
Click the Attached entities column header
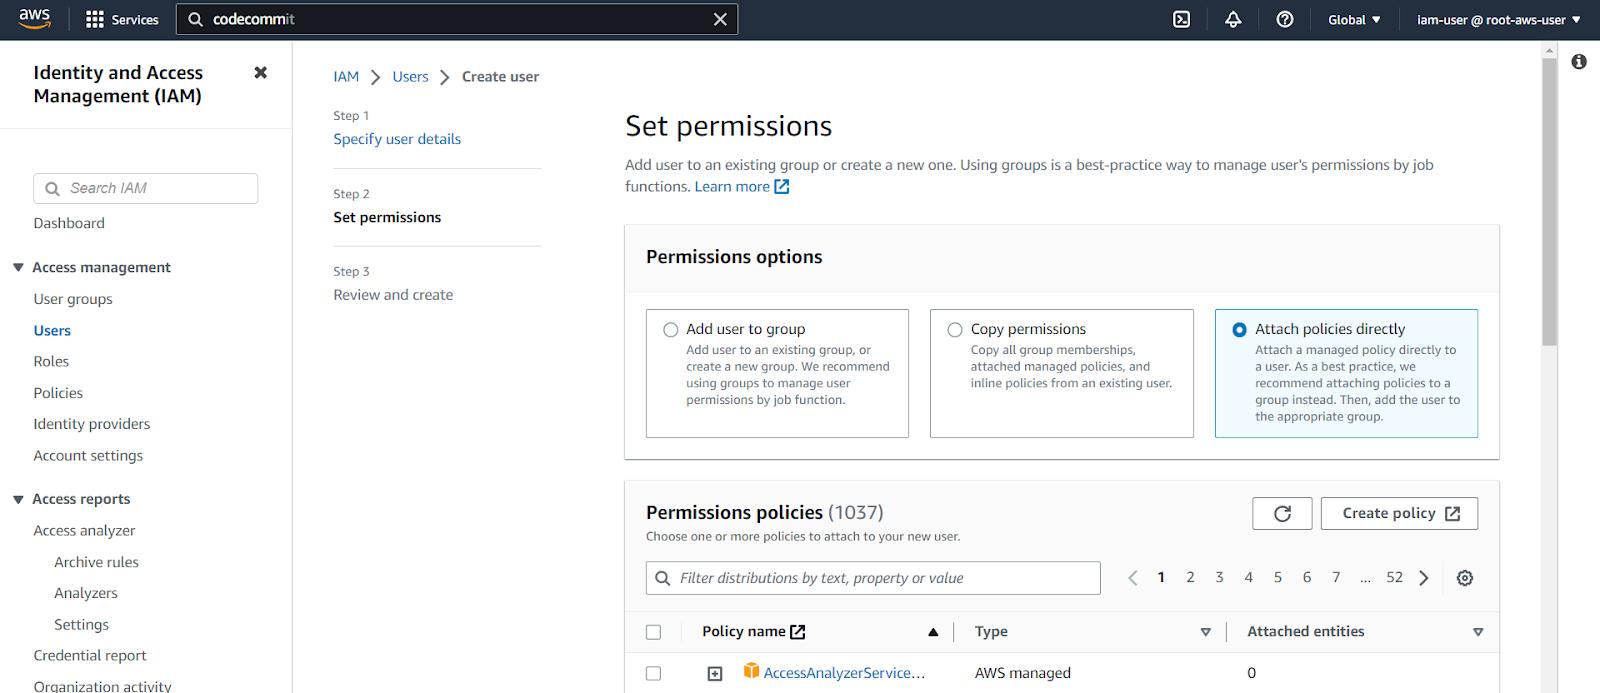coord(1305,632)
